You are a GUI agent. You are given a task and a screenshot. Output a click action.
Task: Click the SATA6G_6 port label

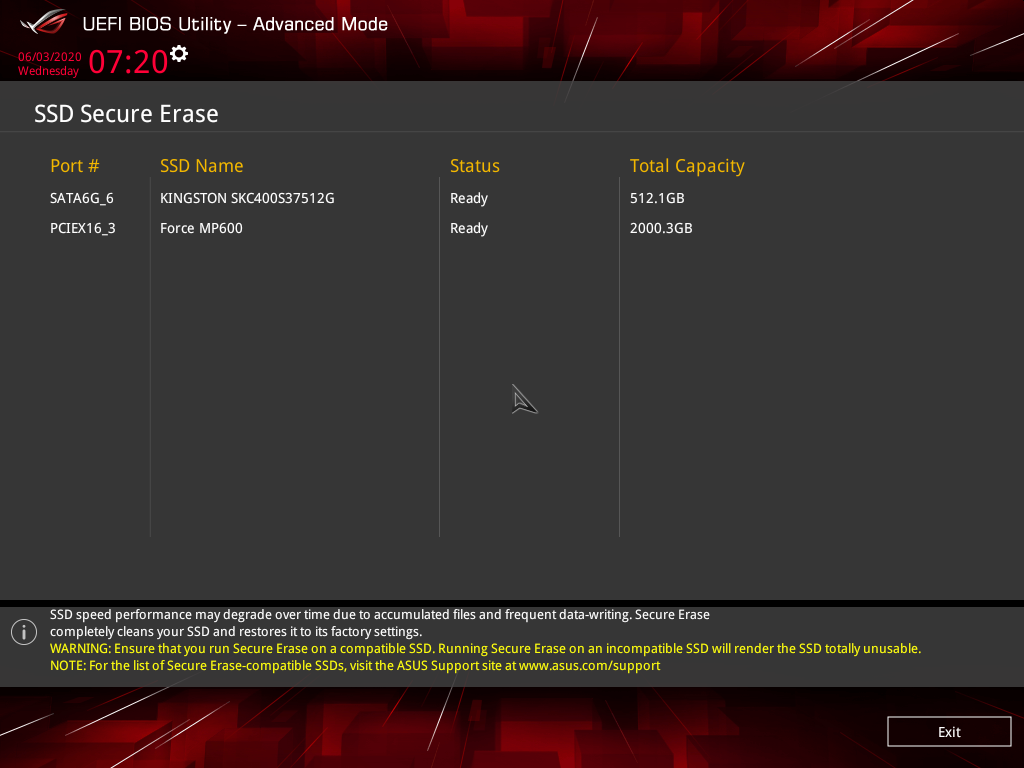coord(82,198)
